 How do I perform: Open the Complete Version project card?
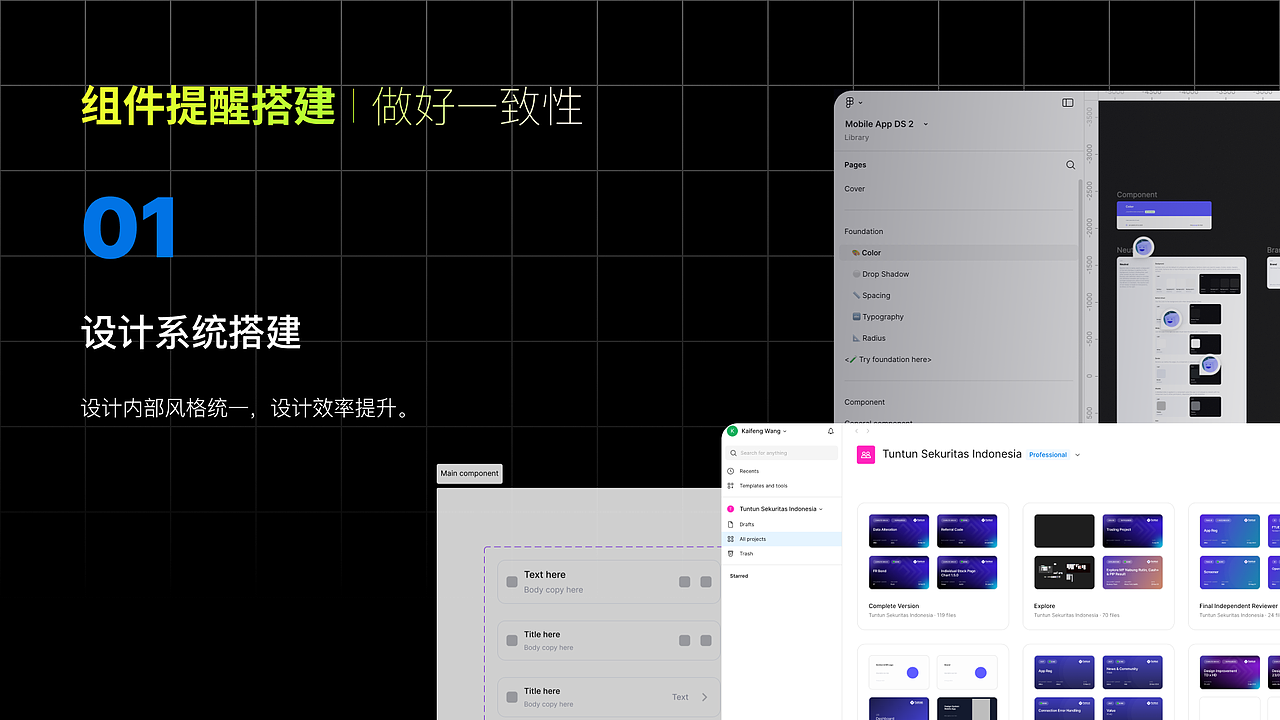point(933,566)
